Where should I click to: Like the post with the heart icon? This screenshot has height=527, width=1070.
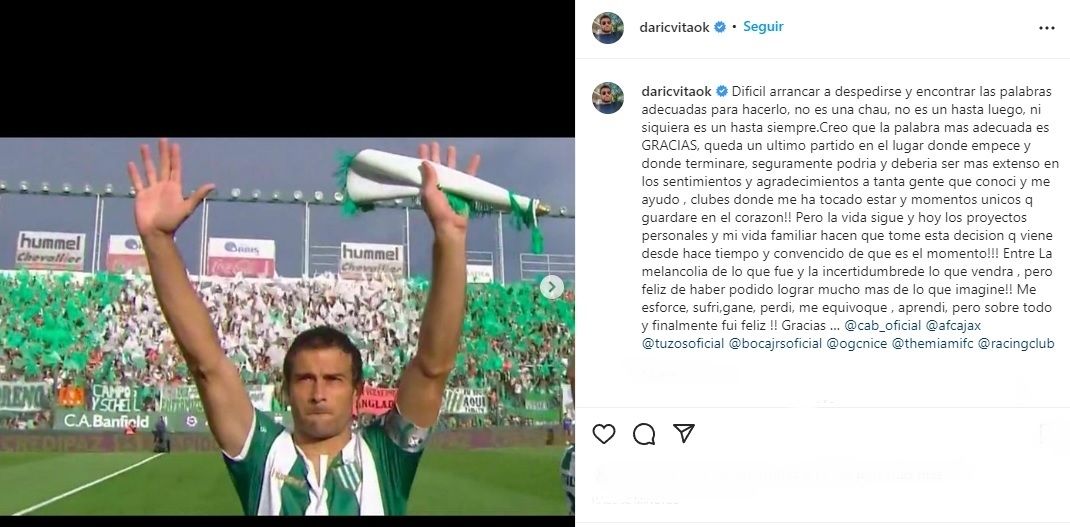(603, 433)
